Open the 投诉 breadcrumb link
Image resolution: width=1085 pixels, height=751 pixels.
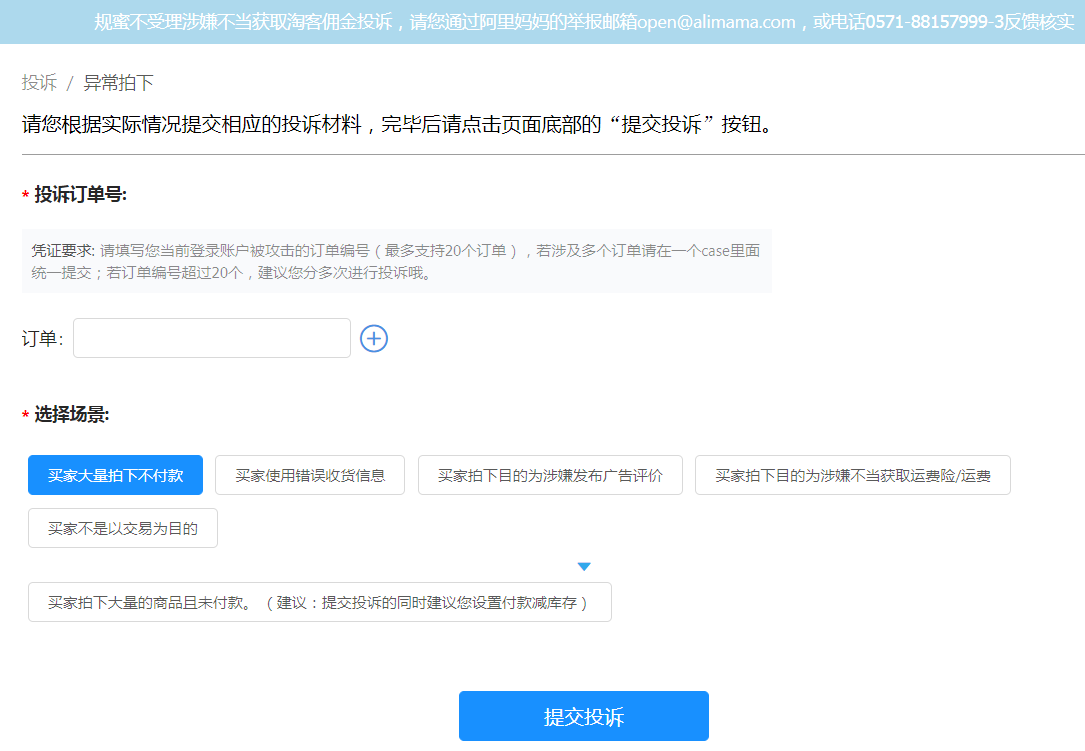coord(39,82)
